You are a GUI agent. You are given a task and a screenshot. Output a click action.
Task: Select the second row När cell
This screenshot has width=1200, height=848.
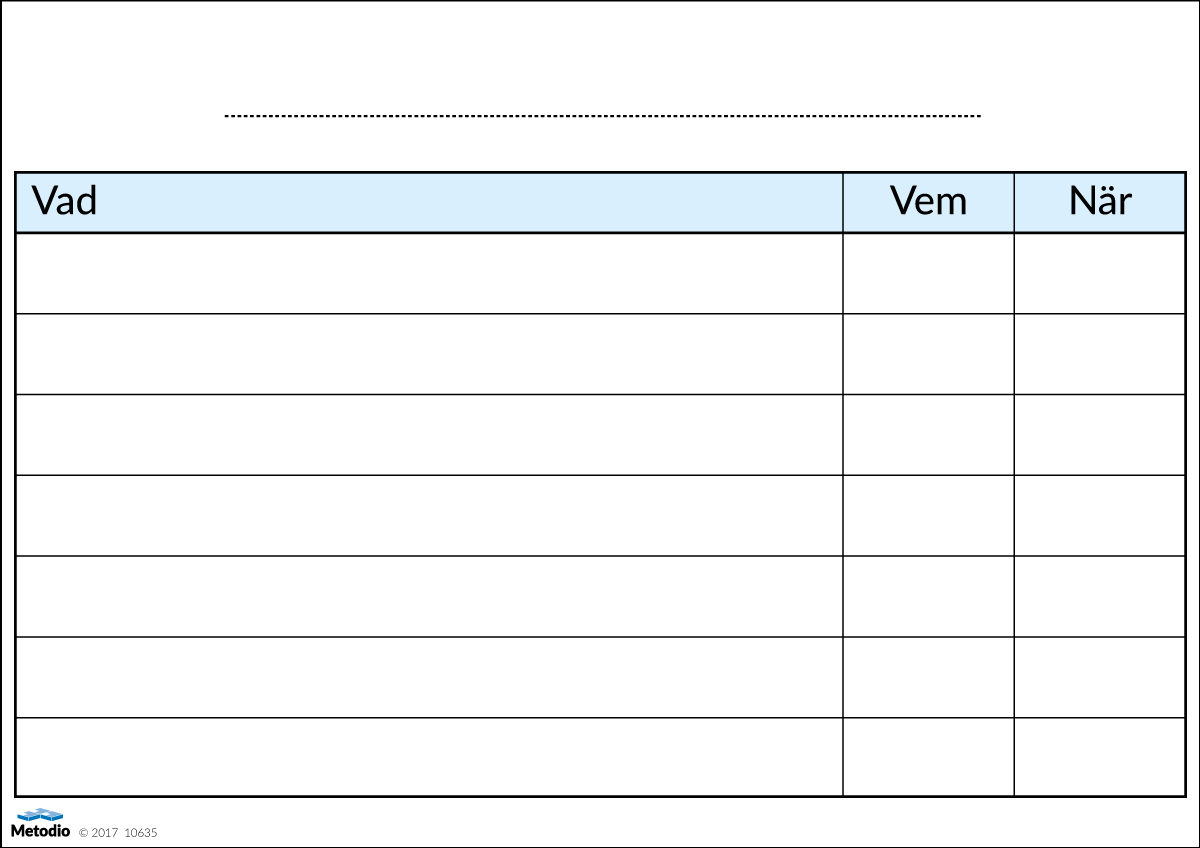[x=1099, y=354]
